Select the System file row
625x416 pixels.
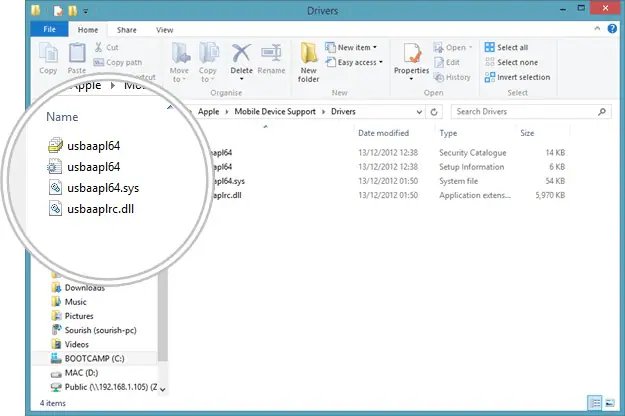[389, 181]
